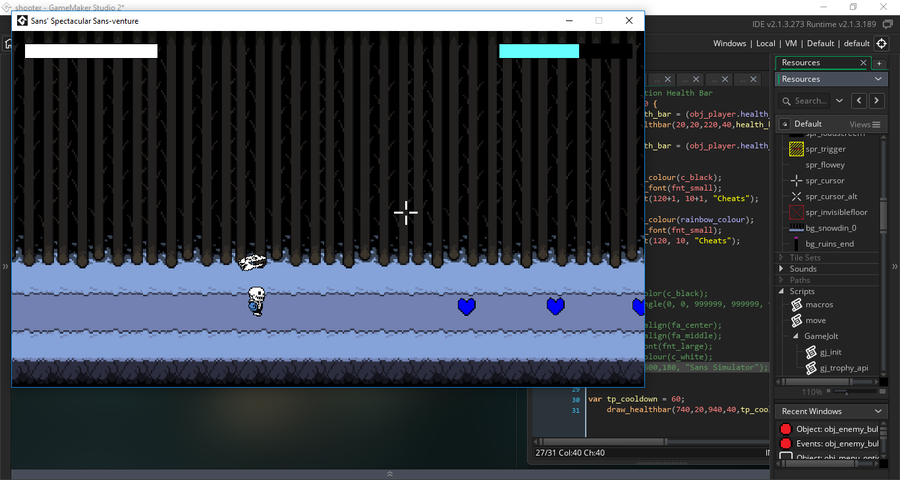This screenshot has height=480, width=900.
Task: Click the Default view pin icon
Action: tap(784, 124)
